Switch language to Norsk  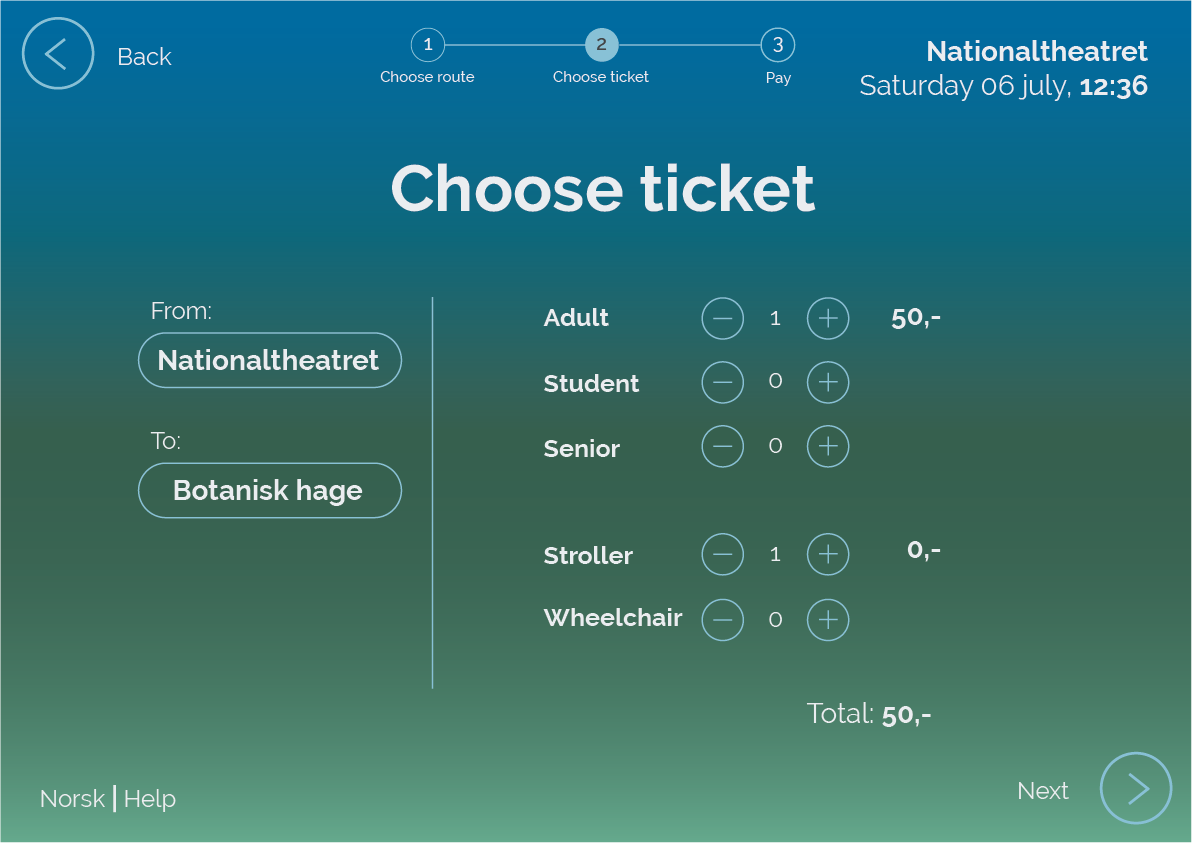(x=72, y=799)
